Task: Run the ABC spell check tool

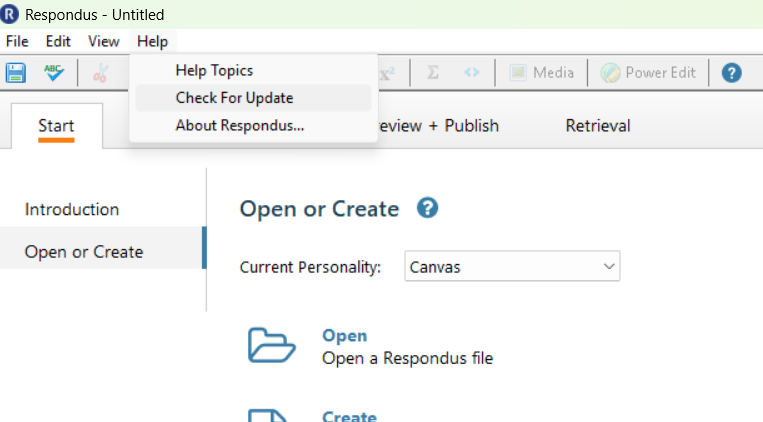Action: click(x=54, y=73)
